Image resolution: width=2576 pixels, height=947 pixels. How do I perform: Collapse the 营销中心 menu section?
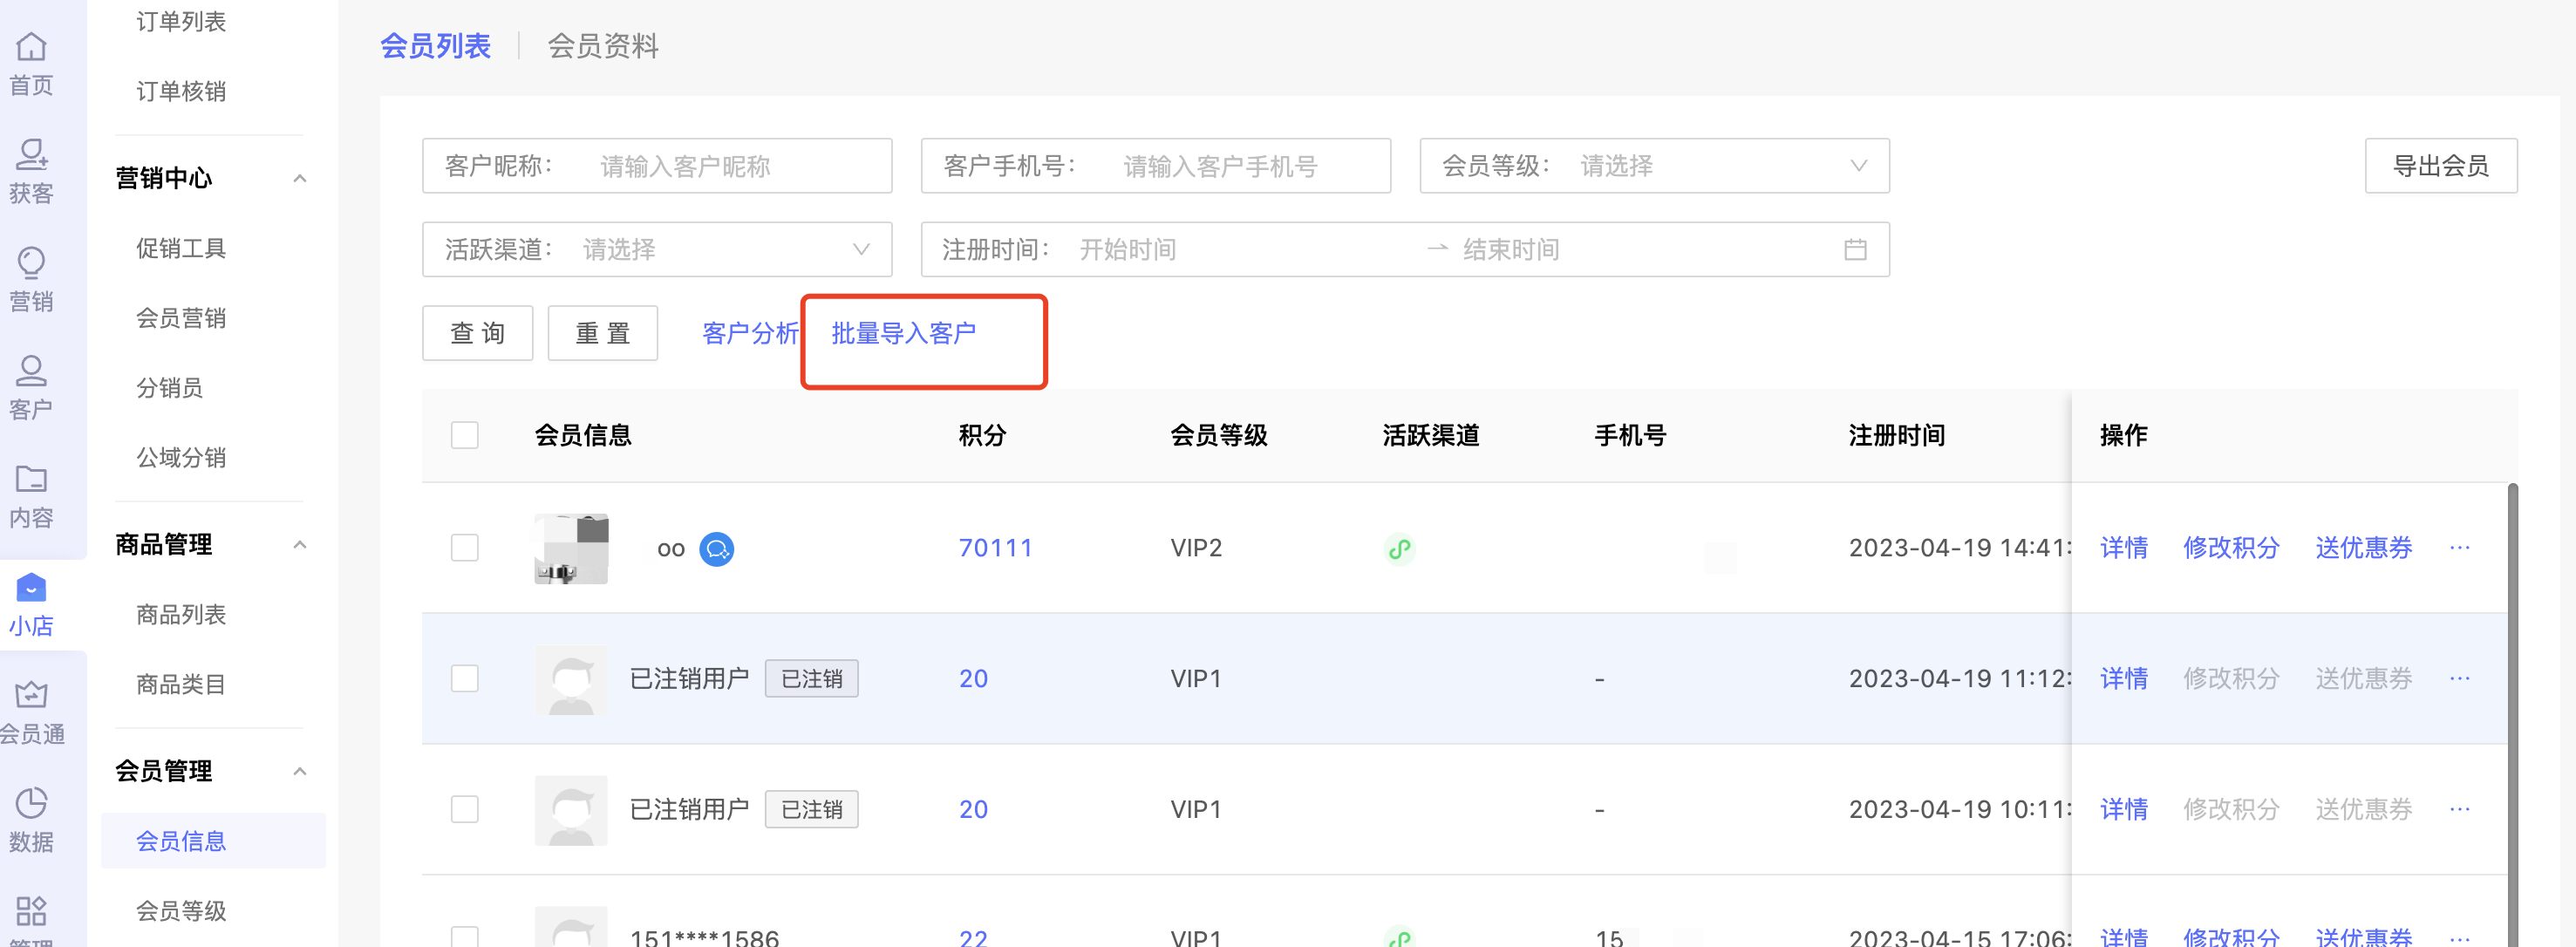(299, 178)
